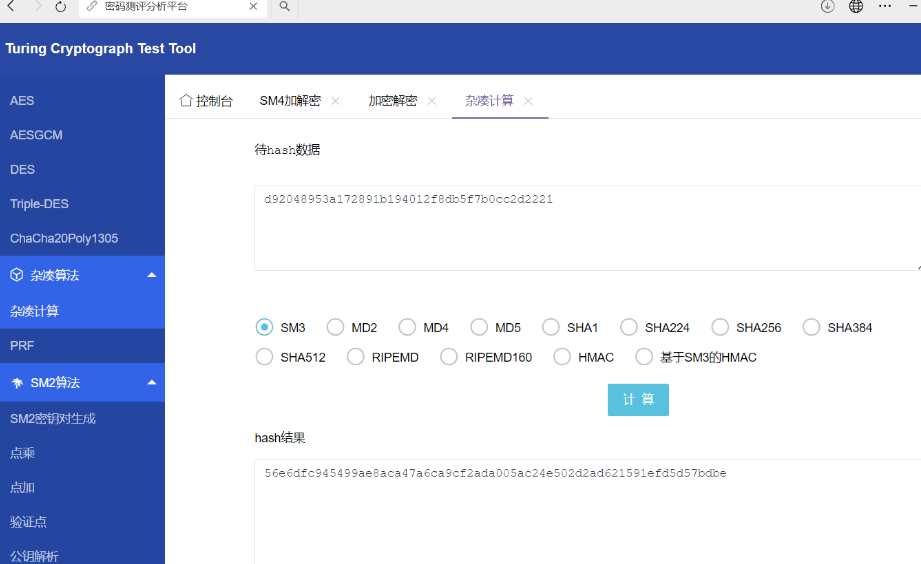This screenshot has height=564, width=921.
Task: Select the SM3 radio button
Action: (264, 327)
